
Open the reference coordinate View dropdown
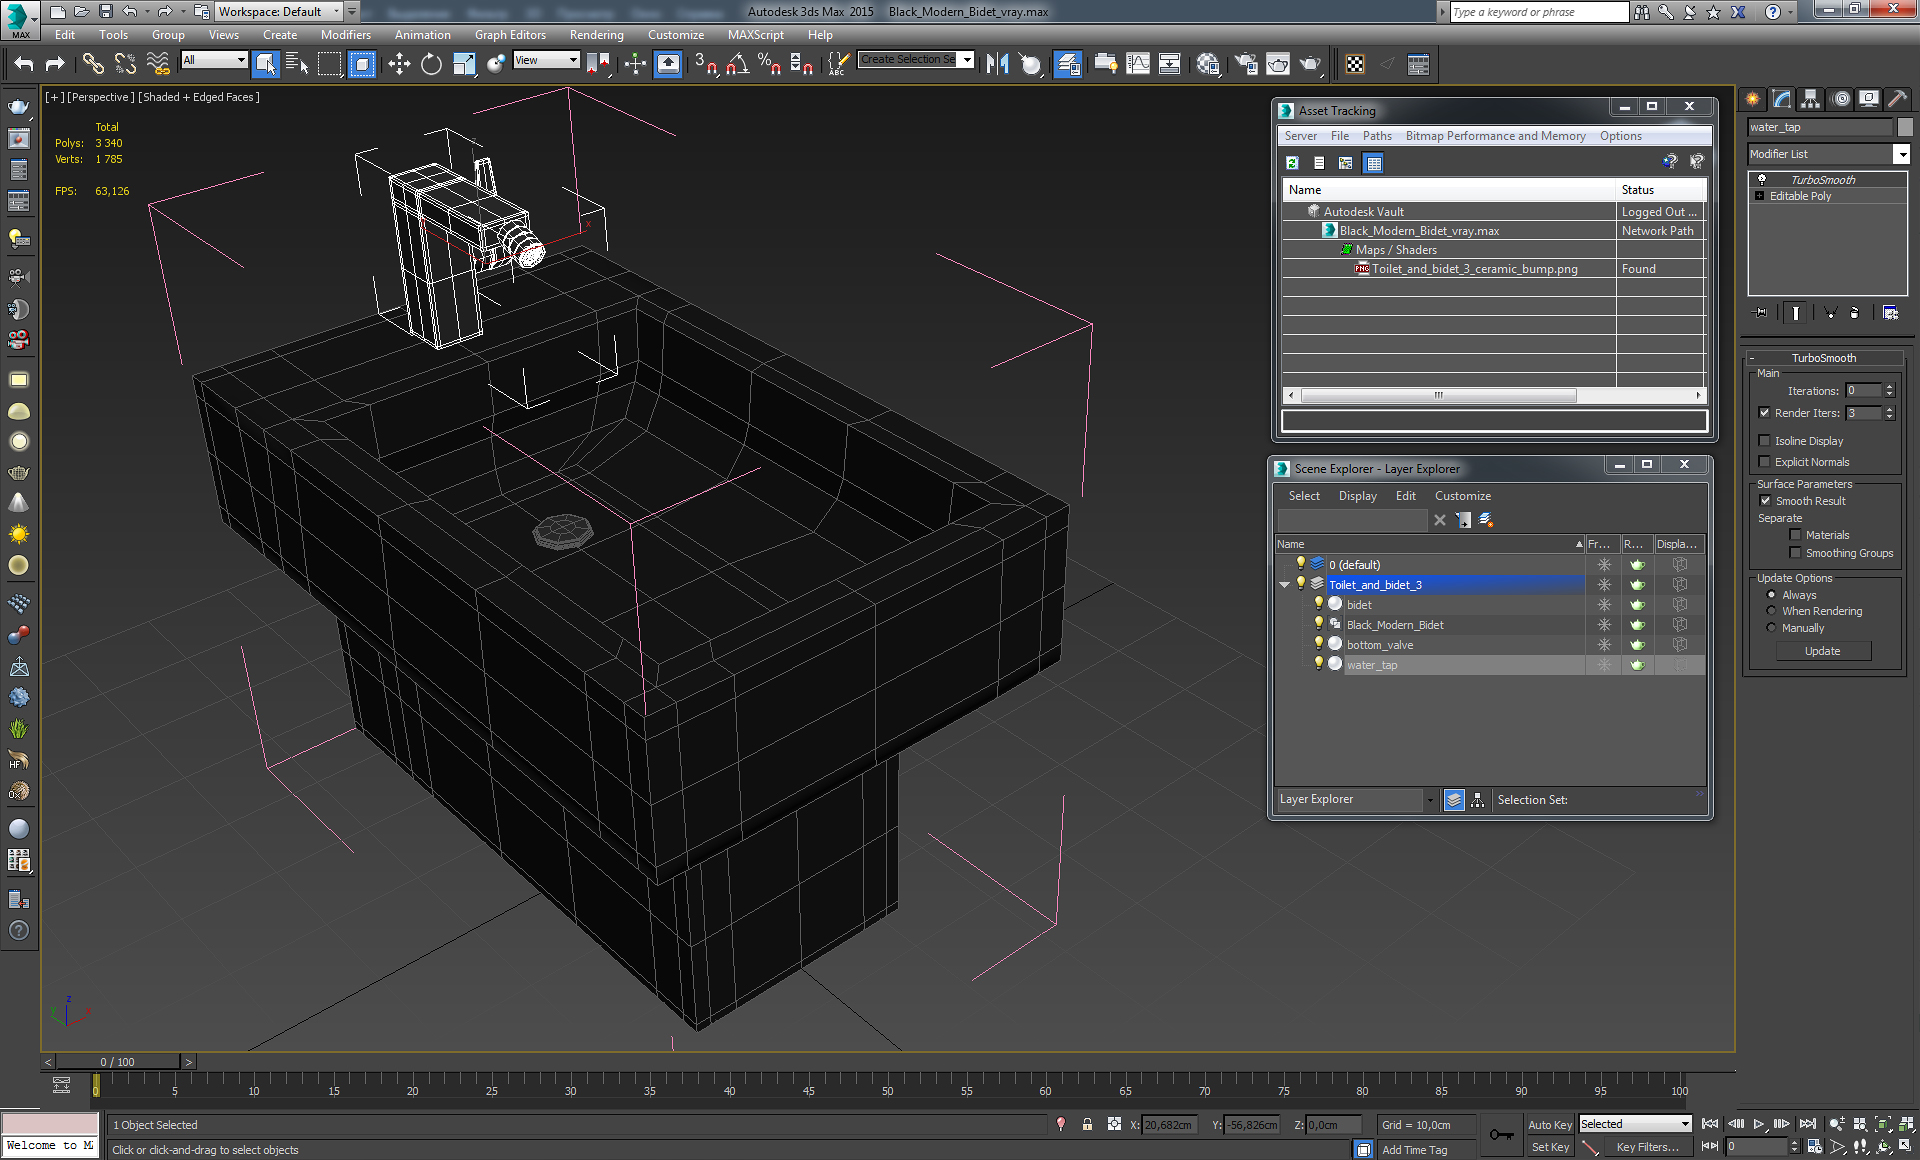(573, 60)
